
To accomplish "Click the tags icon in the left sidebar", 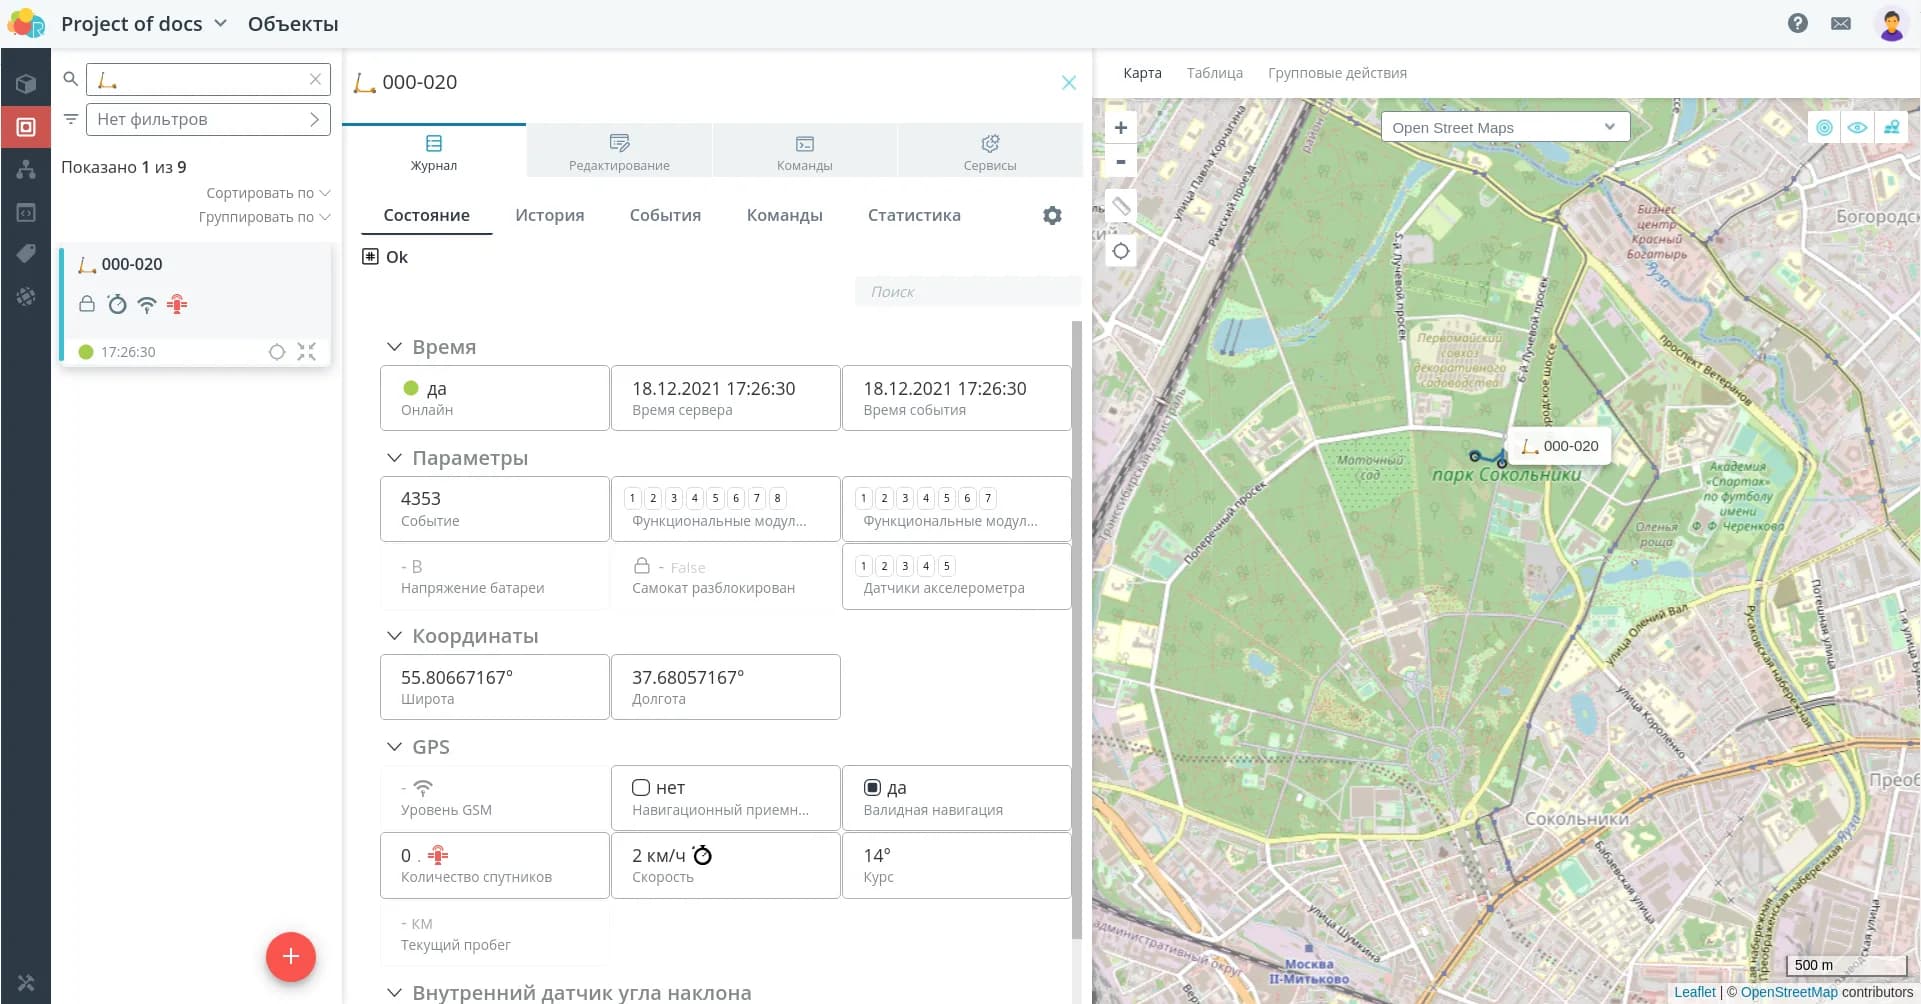I will 26,253.
